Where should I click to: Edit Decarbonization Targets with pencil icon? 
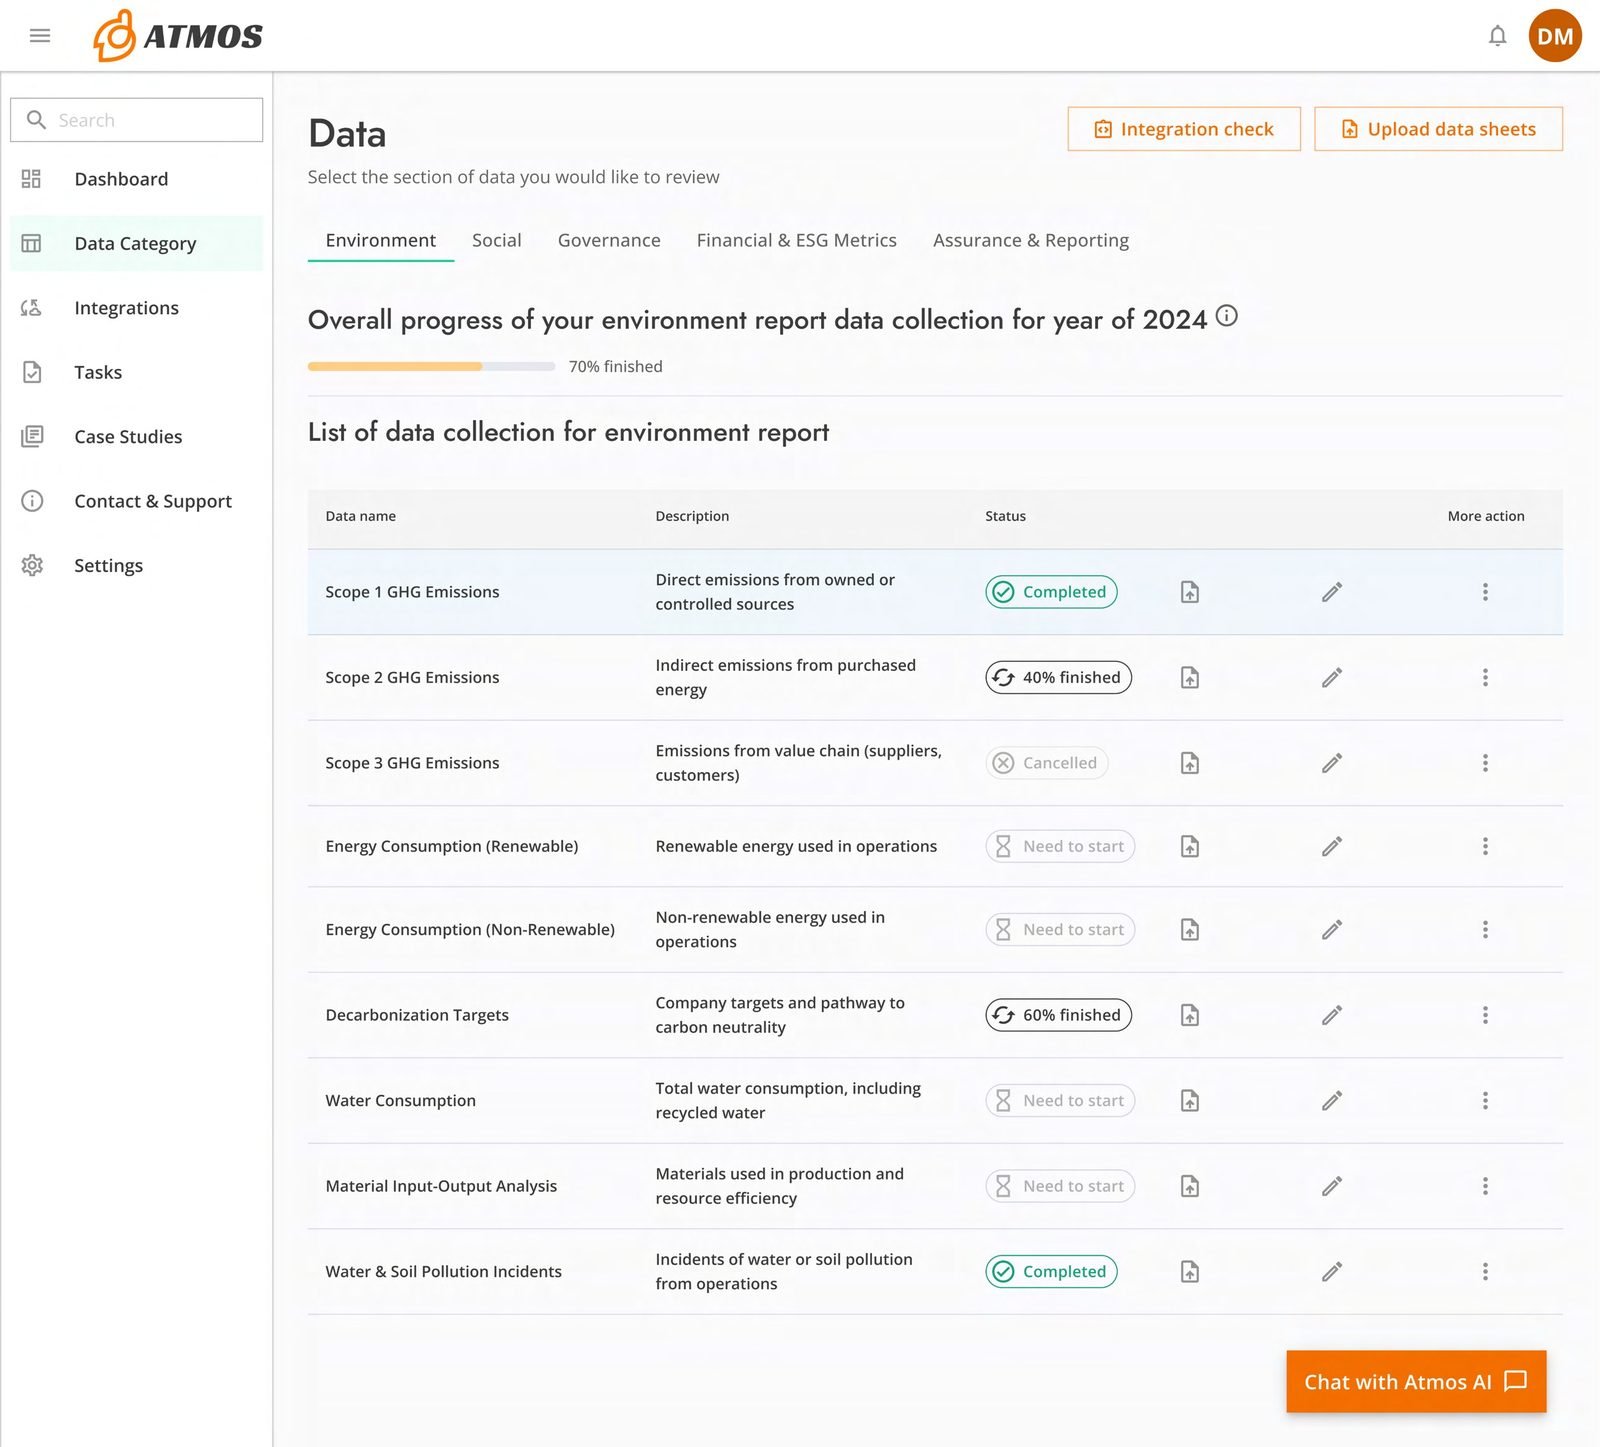point(1332,1015)
